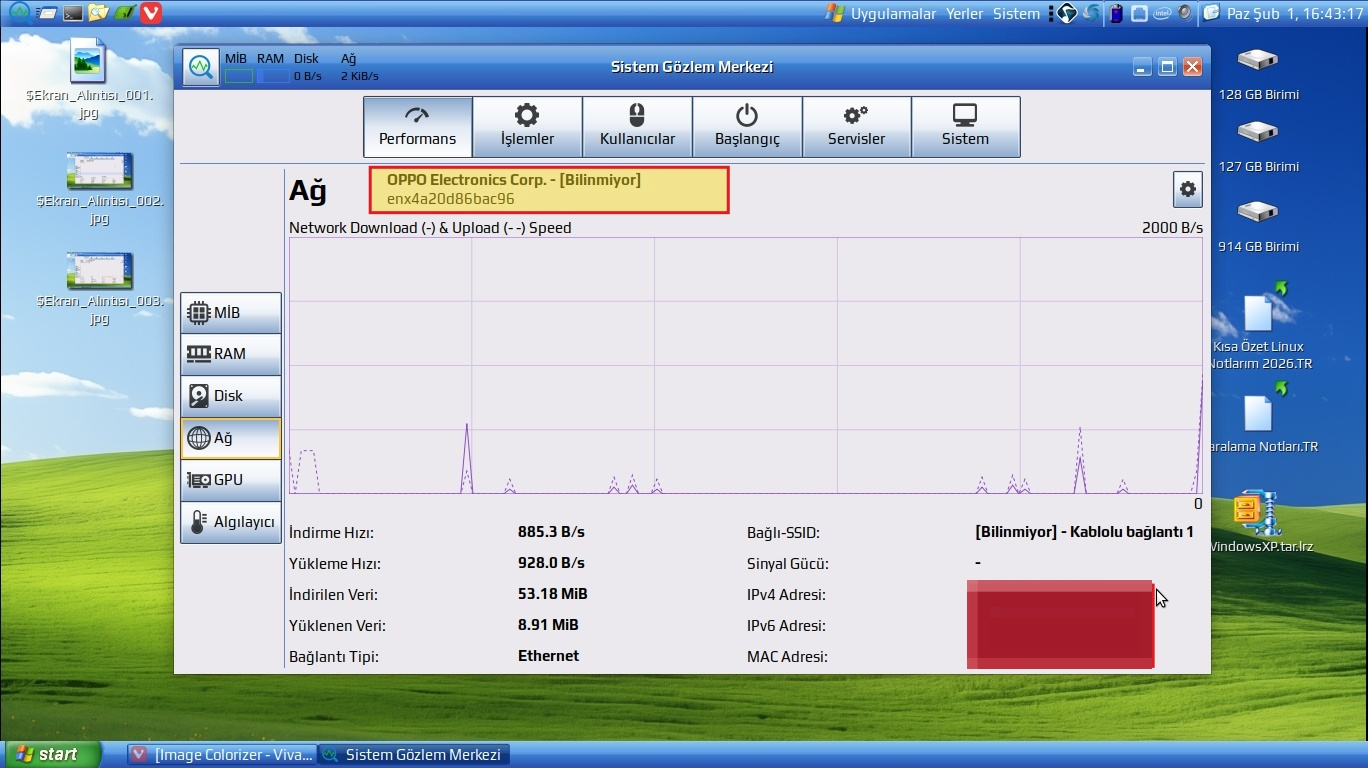Viewport: 1368px width, 768px height.
Task: Click the white square tray icon
Action: coord(1139,13)
